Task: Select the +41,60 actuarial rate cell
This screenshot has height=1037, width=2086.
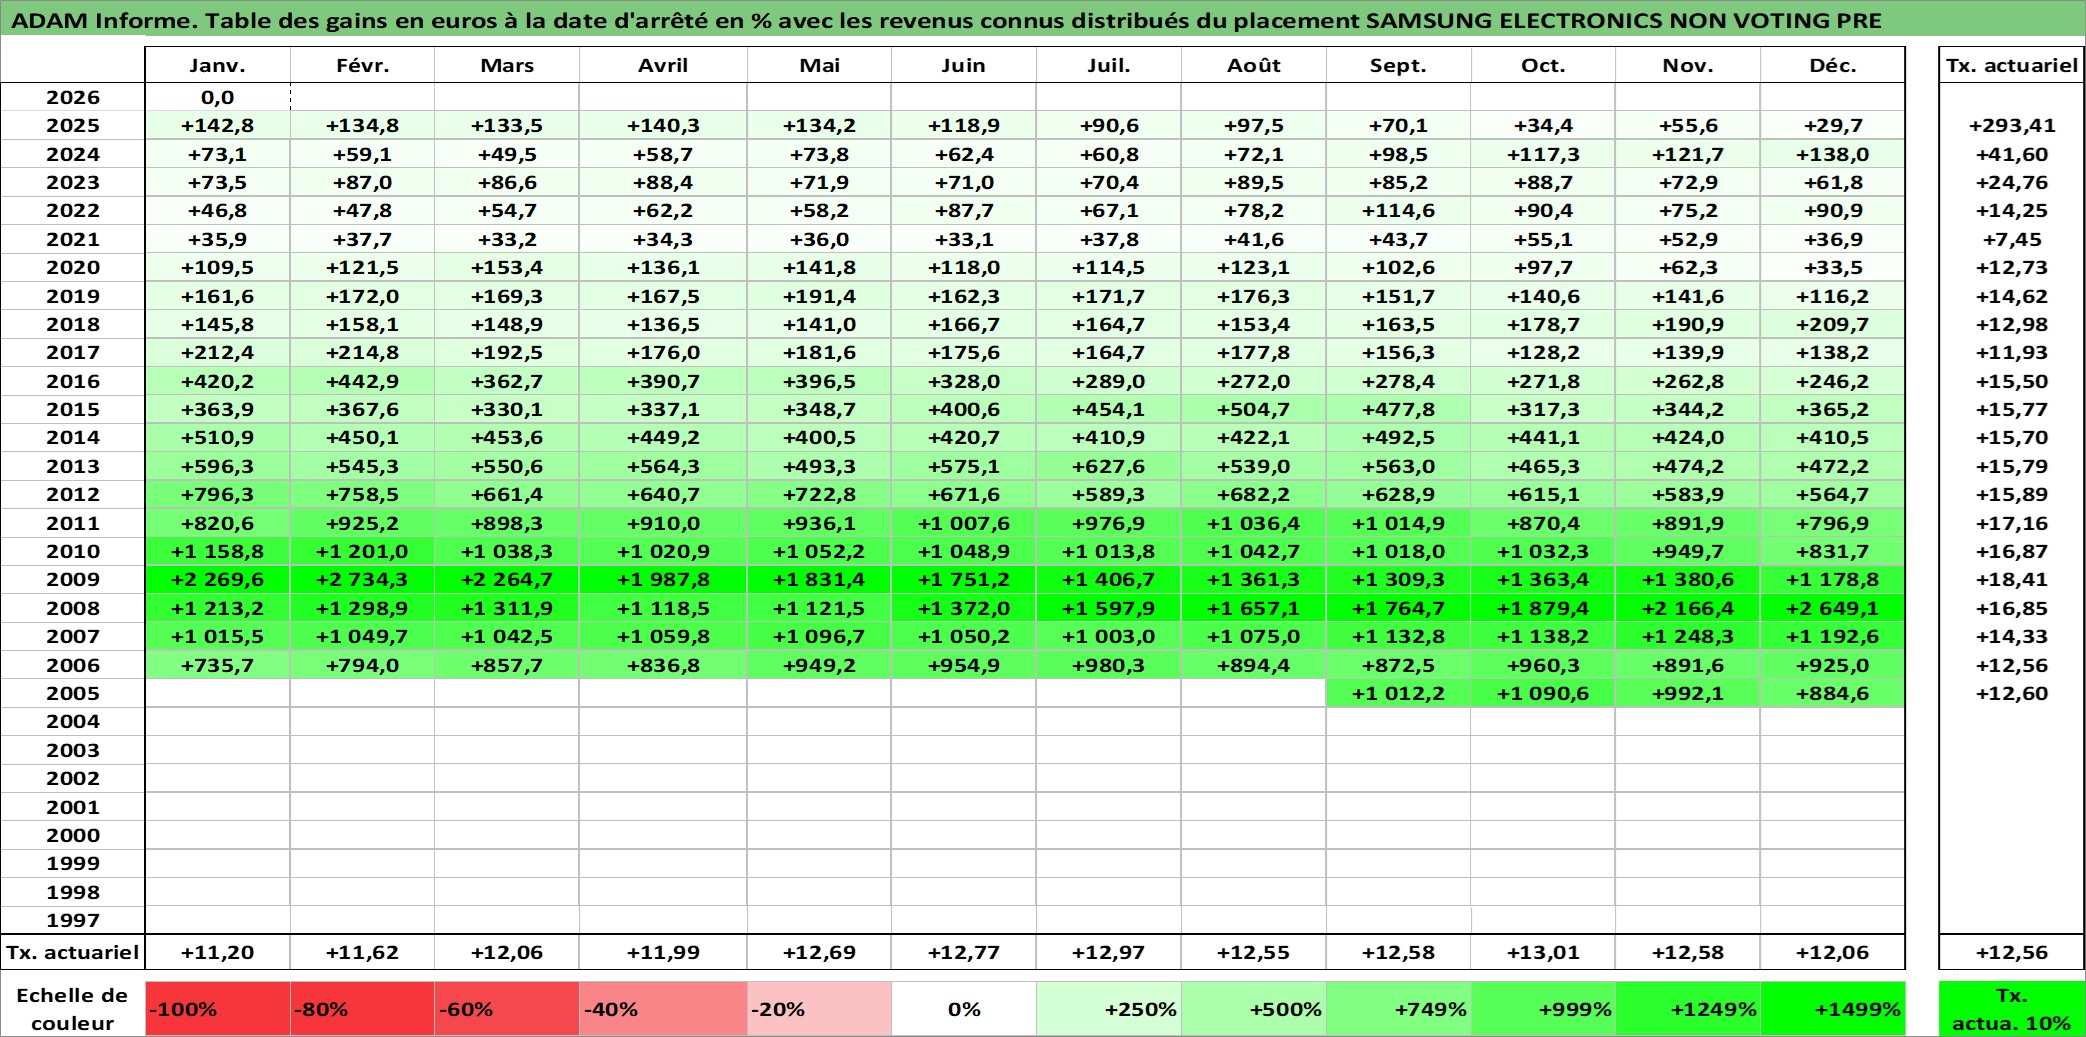Action: click(x=2012, y=154)
